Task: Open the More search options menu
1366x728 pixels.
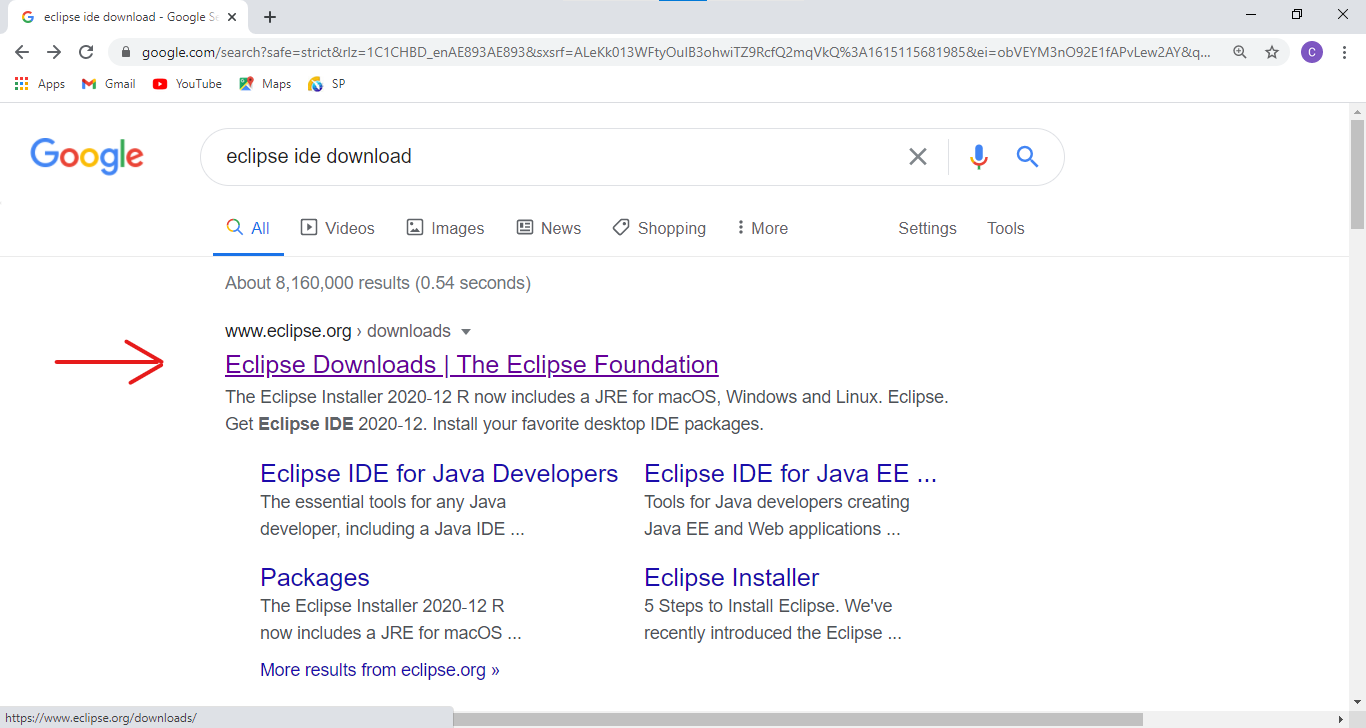Action: tap(761, 228)
